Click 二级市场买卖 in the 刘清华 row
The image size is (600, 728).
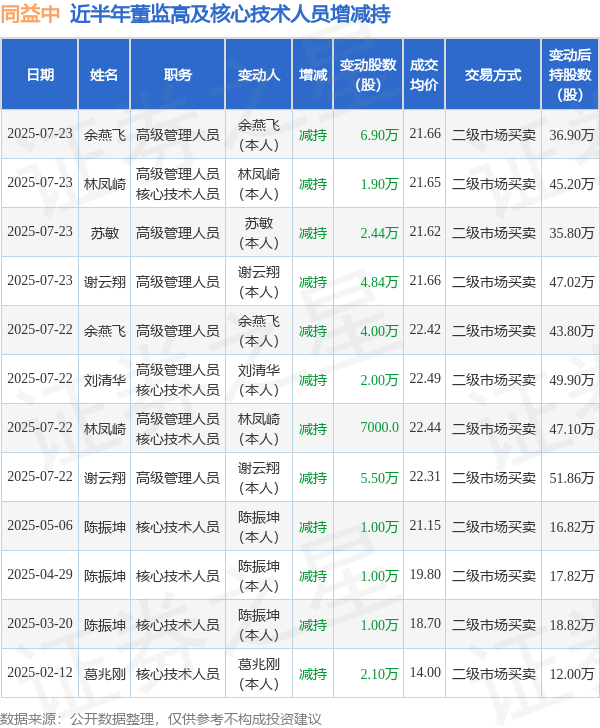coord(494,380)
